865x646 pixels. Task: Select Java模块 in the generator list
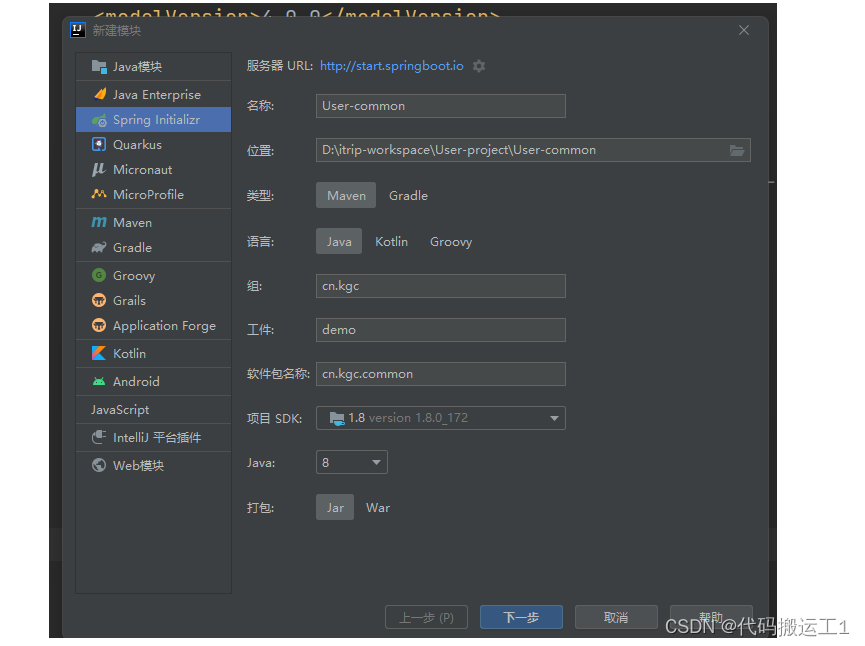(153, 67)
